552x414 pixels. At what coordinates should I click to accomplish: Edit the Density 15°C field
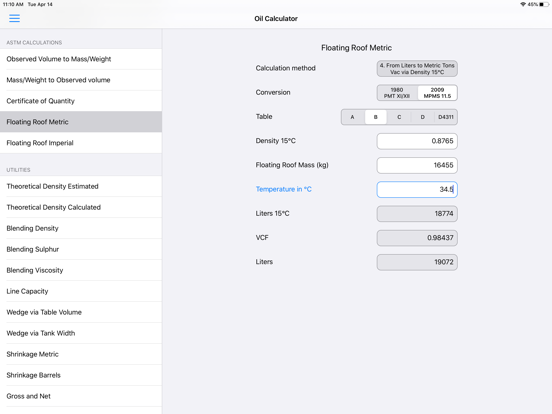pos(417,141)
